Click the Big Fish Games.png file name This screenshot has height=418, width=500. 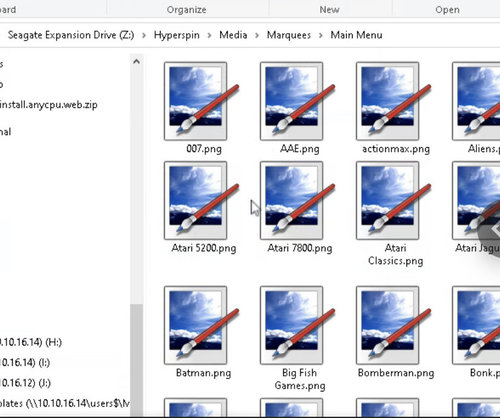(300, 379)
